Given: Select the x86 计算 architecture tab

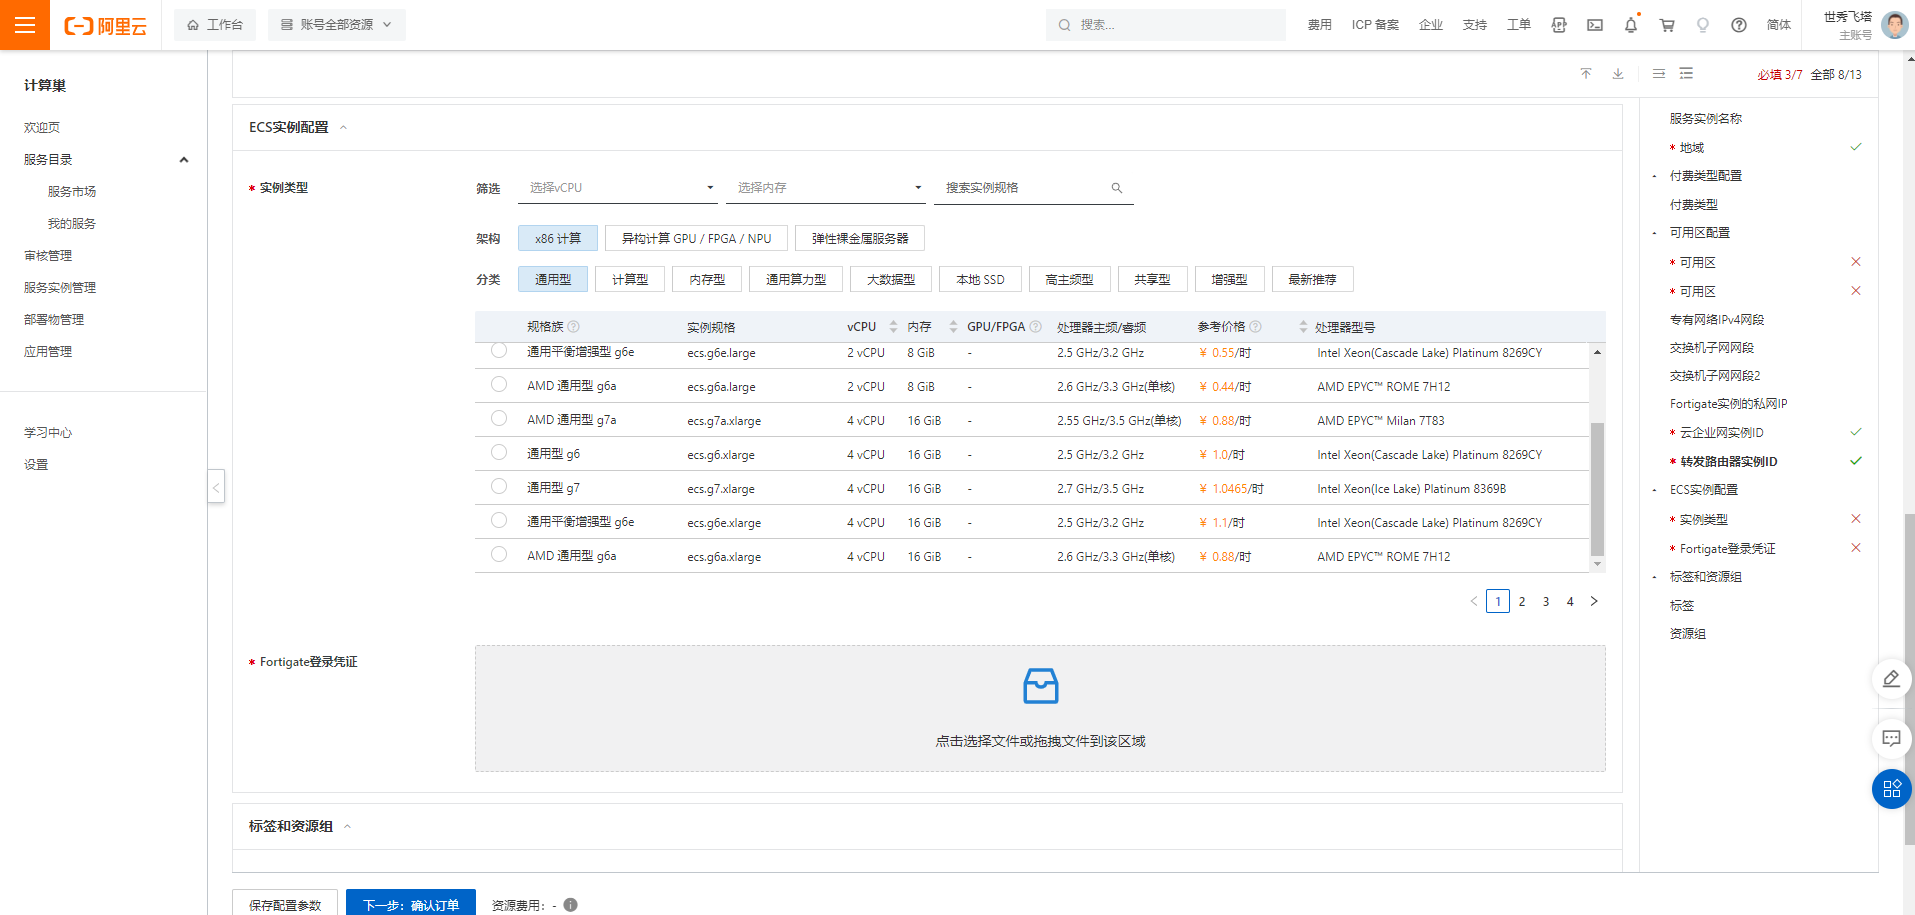Looking at the screenshot, I should pos(558,239).
